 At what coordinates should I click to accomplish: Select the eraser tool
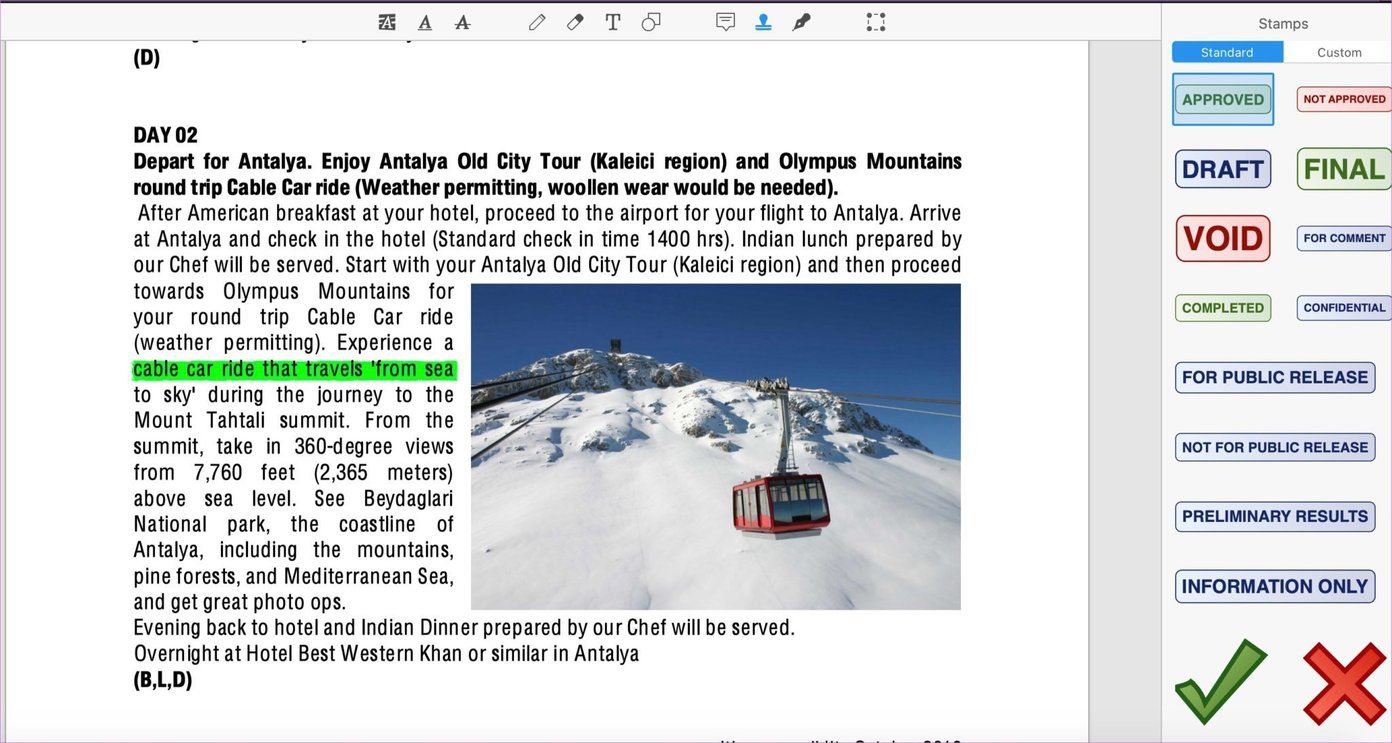click(x=575, y=22)
